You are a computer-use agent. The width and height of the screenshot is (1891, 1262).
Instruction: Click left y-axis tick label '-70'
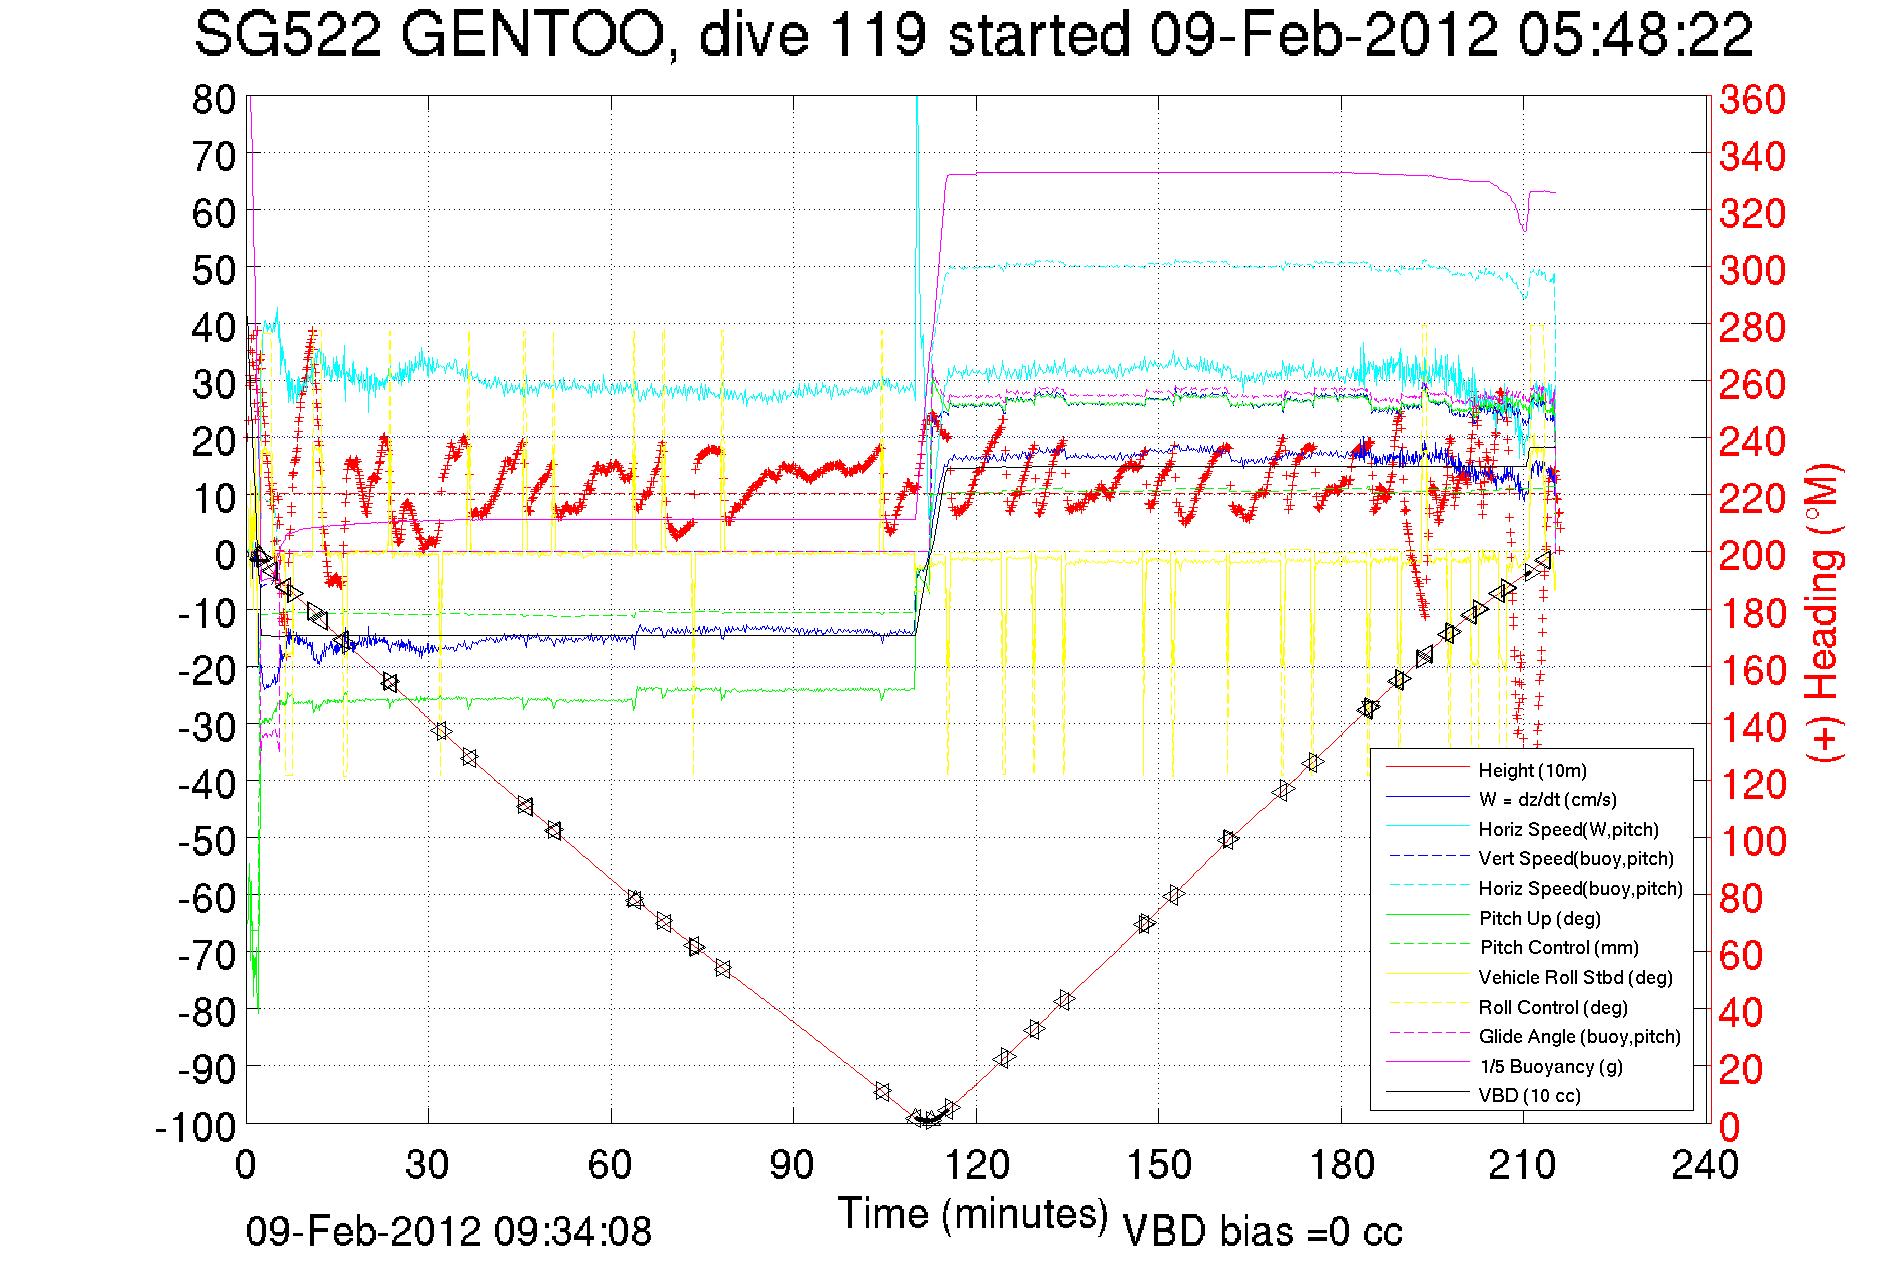coord(206,955)
